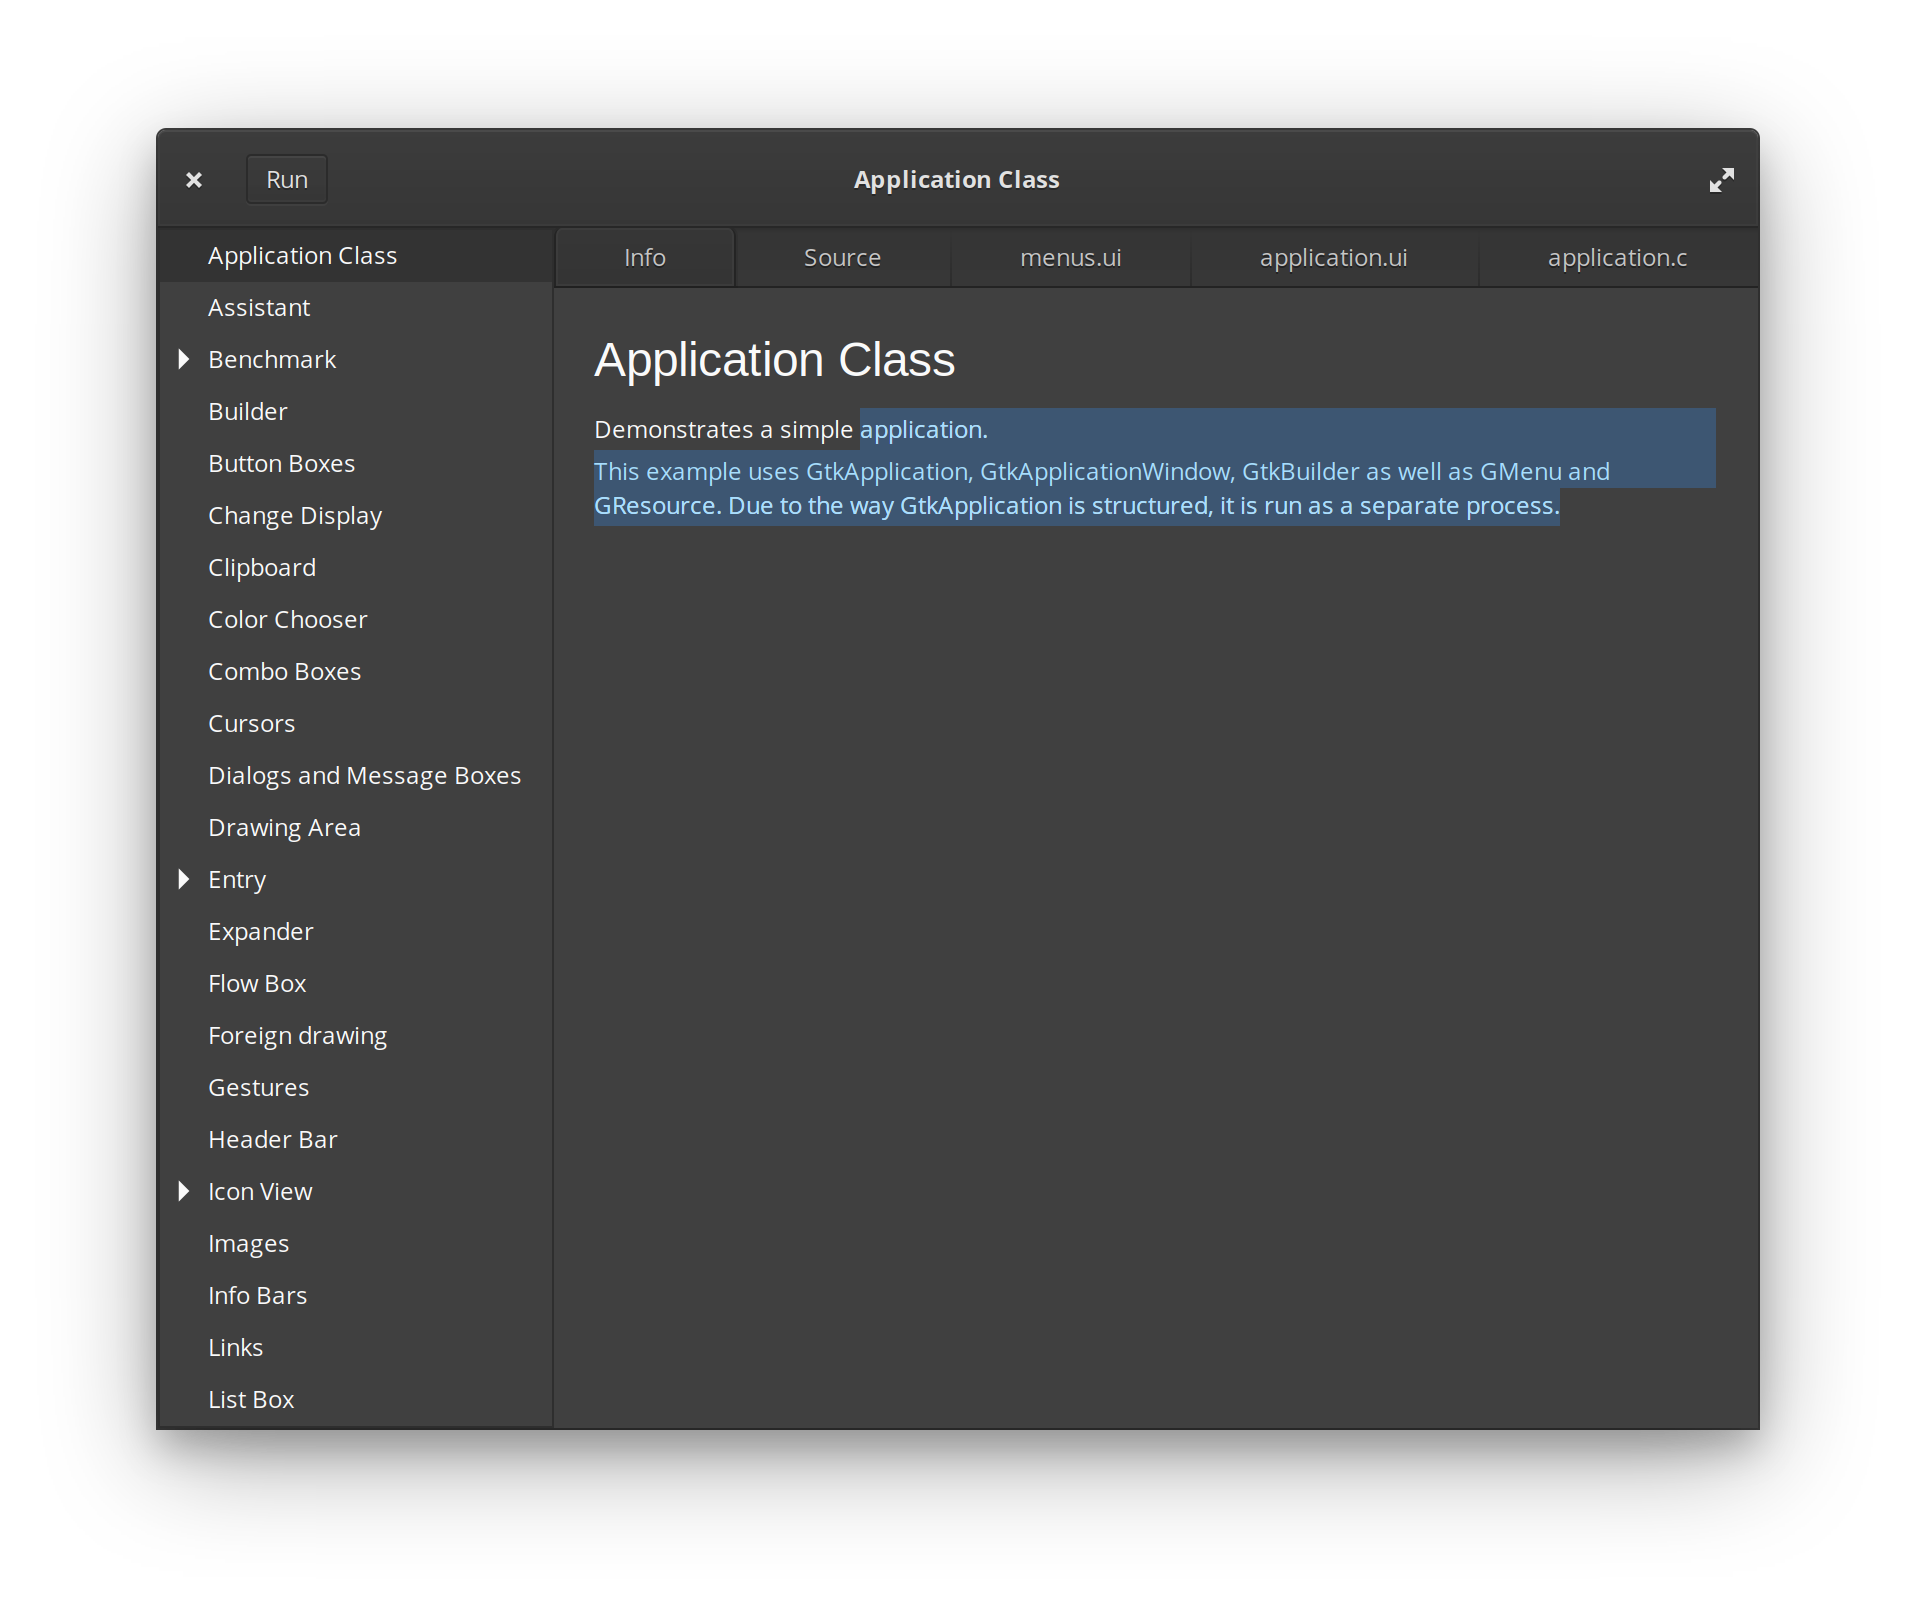
Task: View the application.c tab
Action: (x=1617, y=257)
